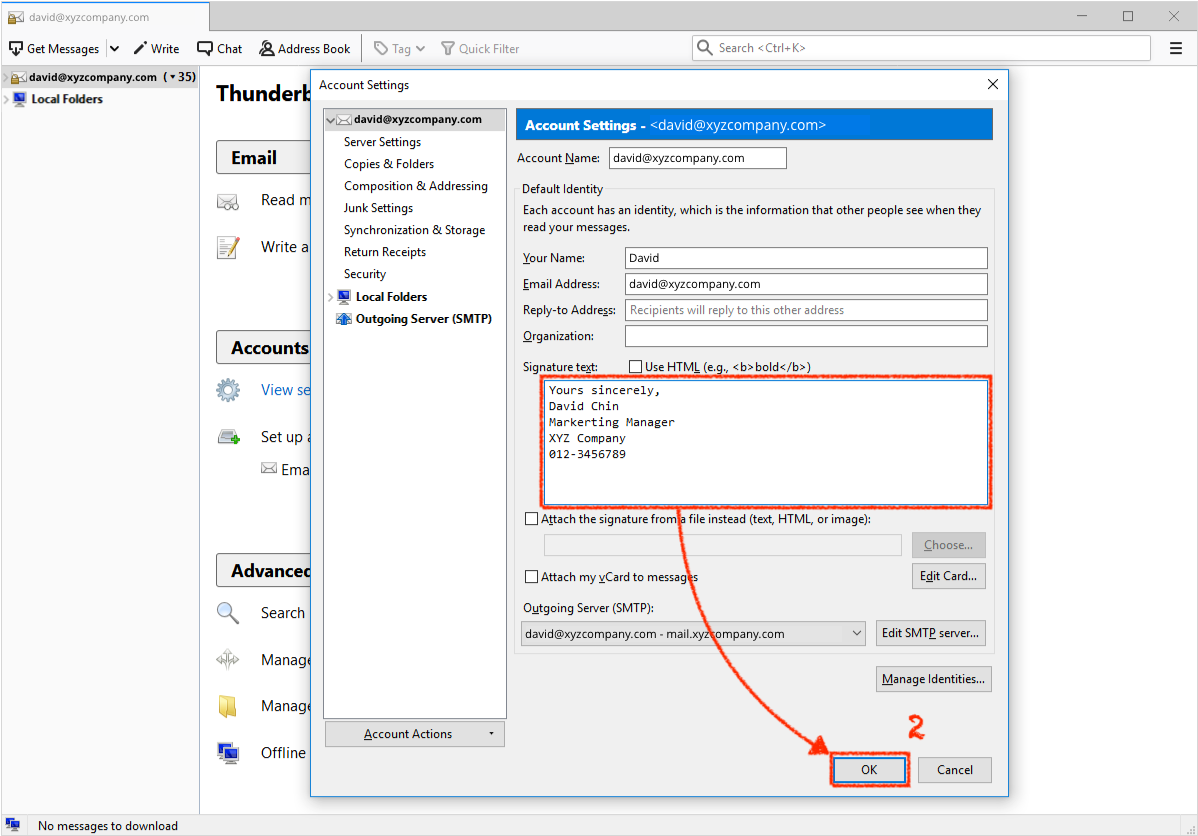
Task: Open the Get Messages dropdown arrow
Action: pos(114,48)
